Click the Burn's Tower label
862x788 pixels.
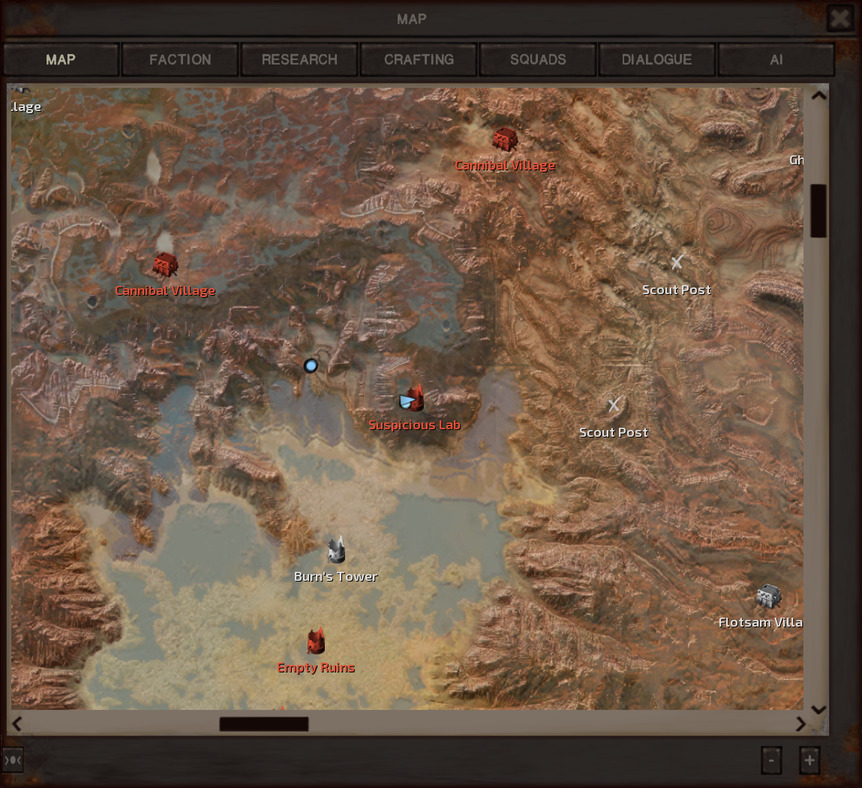[x=335, y=576]
